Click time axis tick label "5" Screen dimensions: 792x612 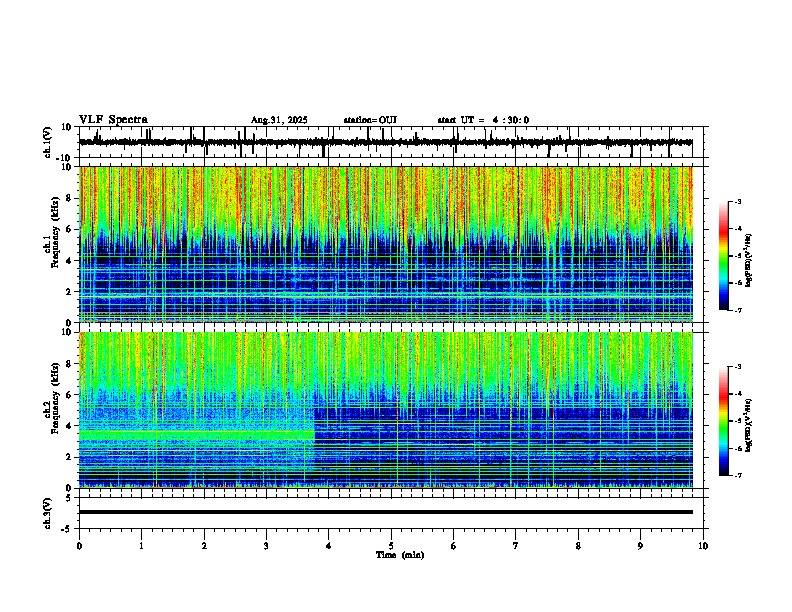pos(391,546)
